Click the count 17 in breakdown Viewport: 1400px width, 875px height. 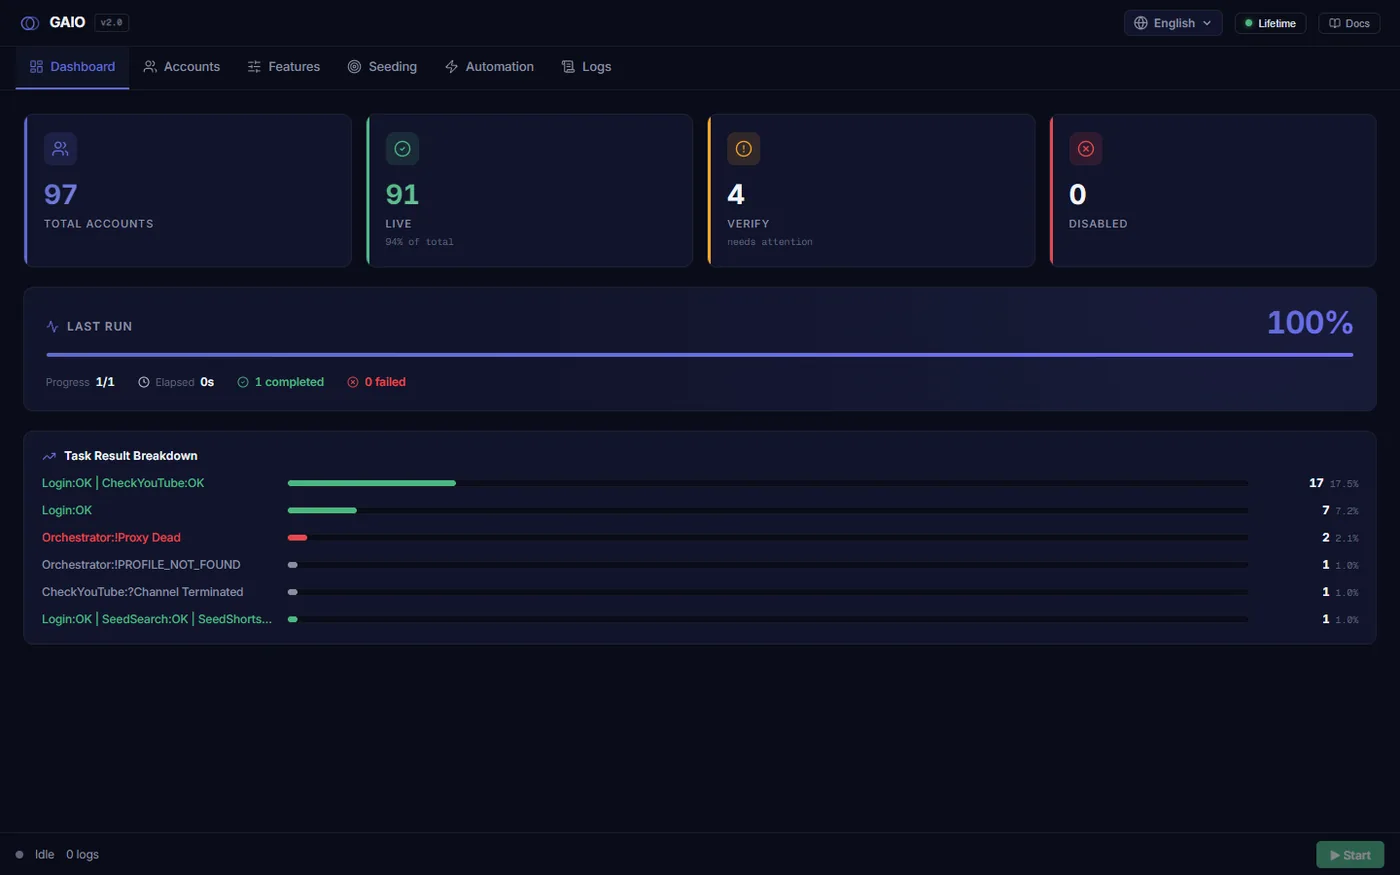pyautogui.click(x=1316, y=483)
